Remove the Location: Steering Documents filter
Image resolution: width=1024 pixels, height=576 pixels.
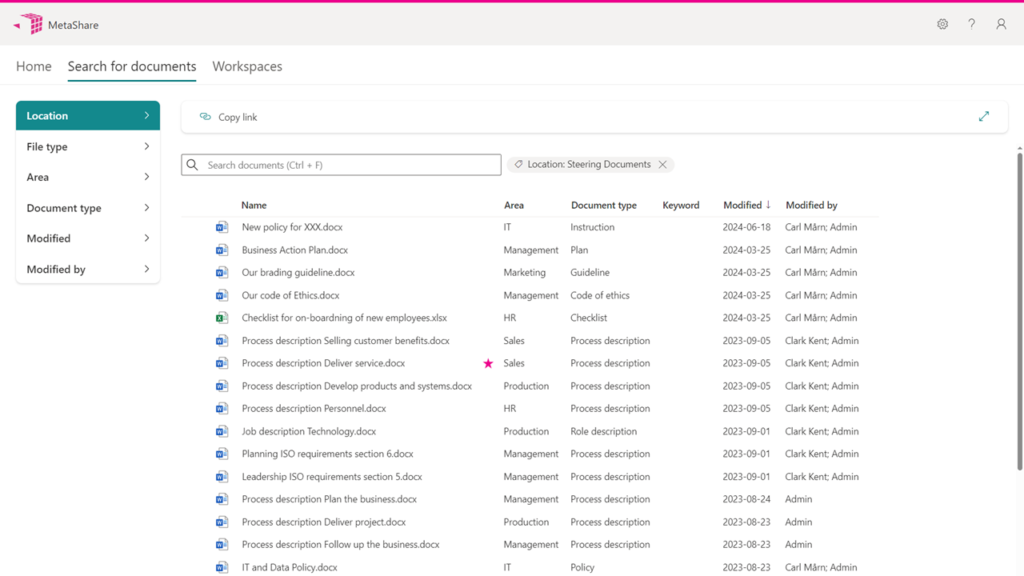click(x=662, y=165)
